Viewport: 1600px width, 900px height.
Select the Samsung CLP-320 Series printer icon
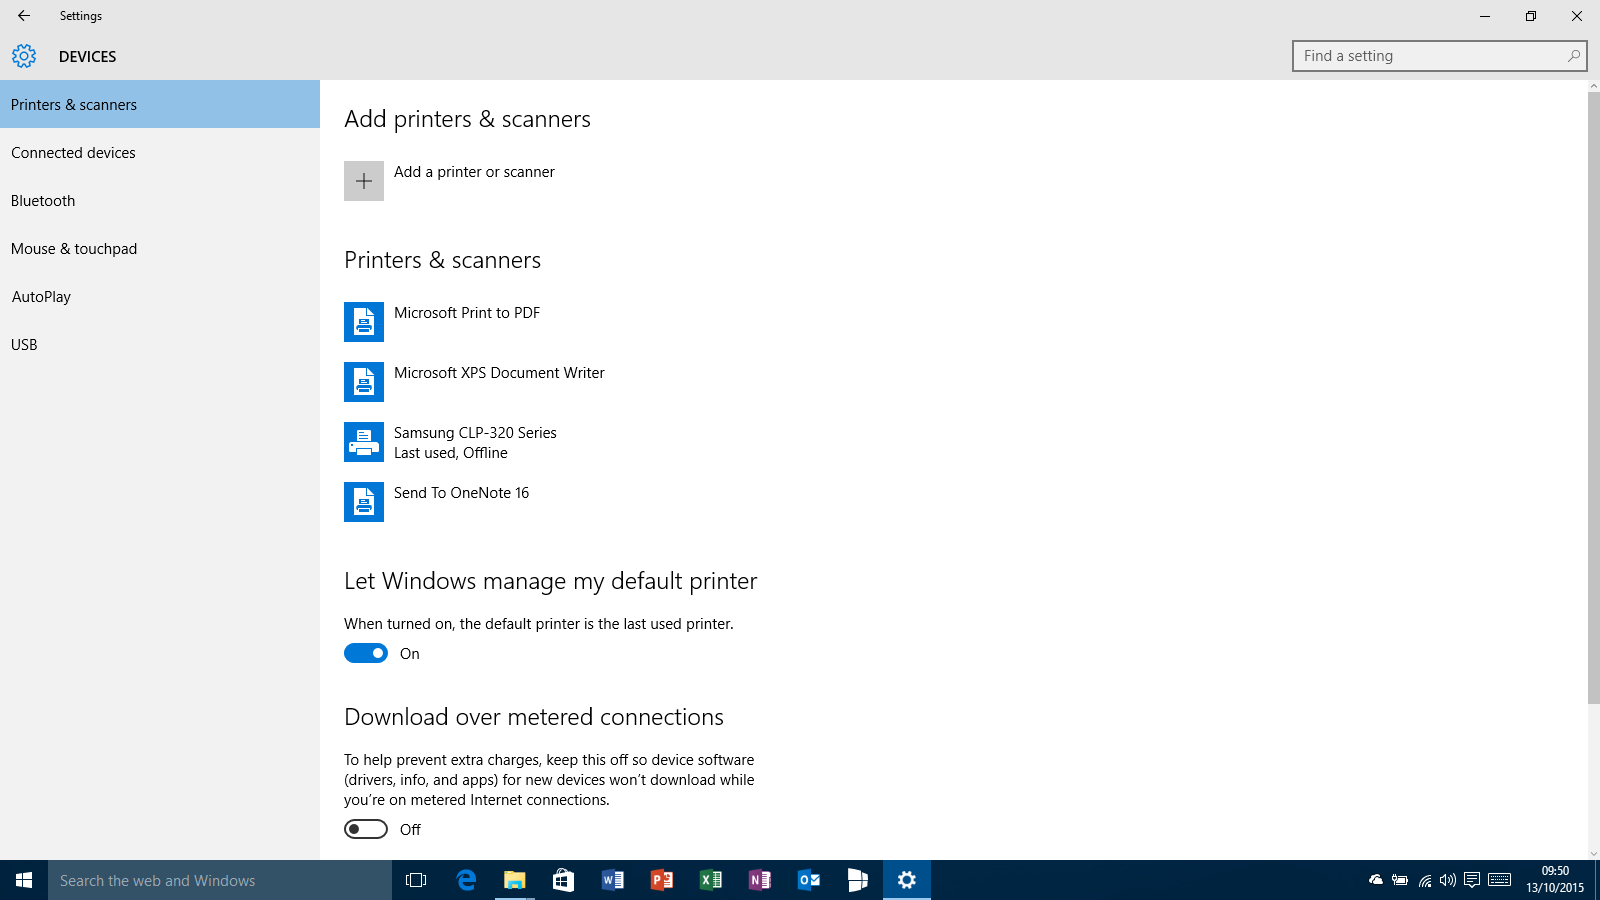tap(364, 442)
